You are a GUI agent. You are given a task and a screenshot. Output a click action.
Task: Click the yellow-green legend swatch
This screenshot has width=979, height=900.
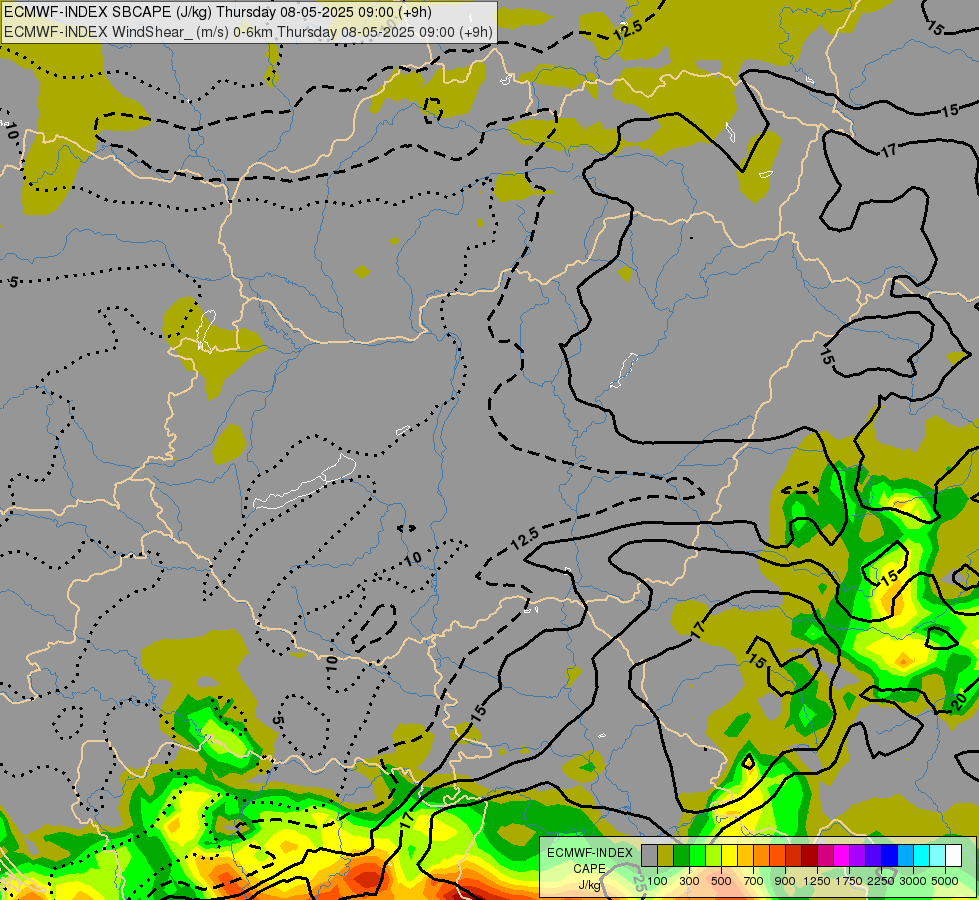point(714,856)
